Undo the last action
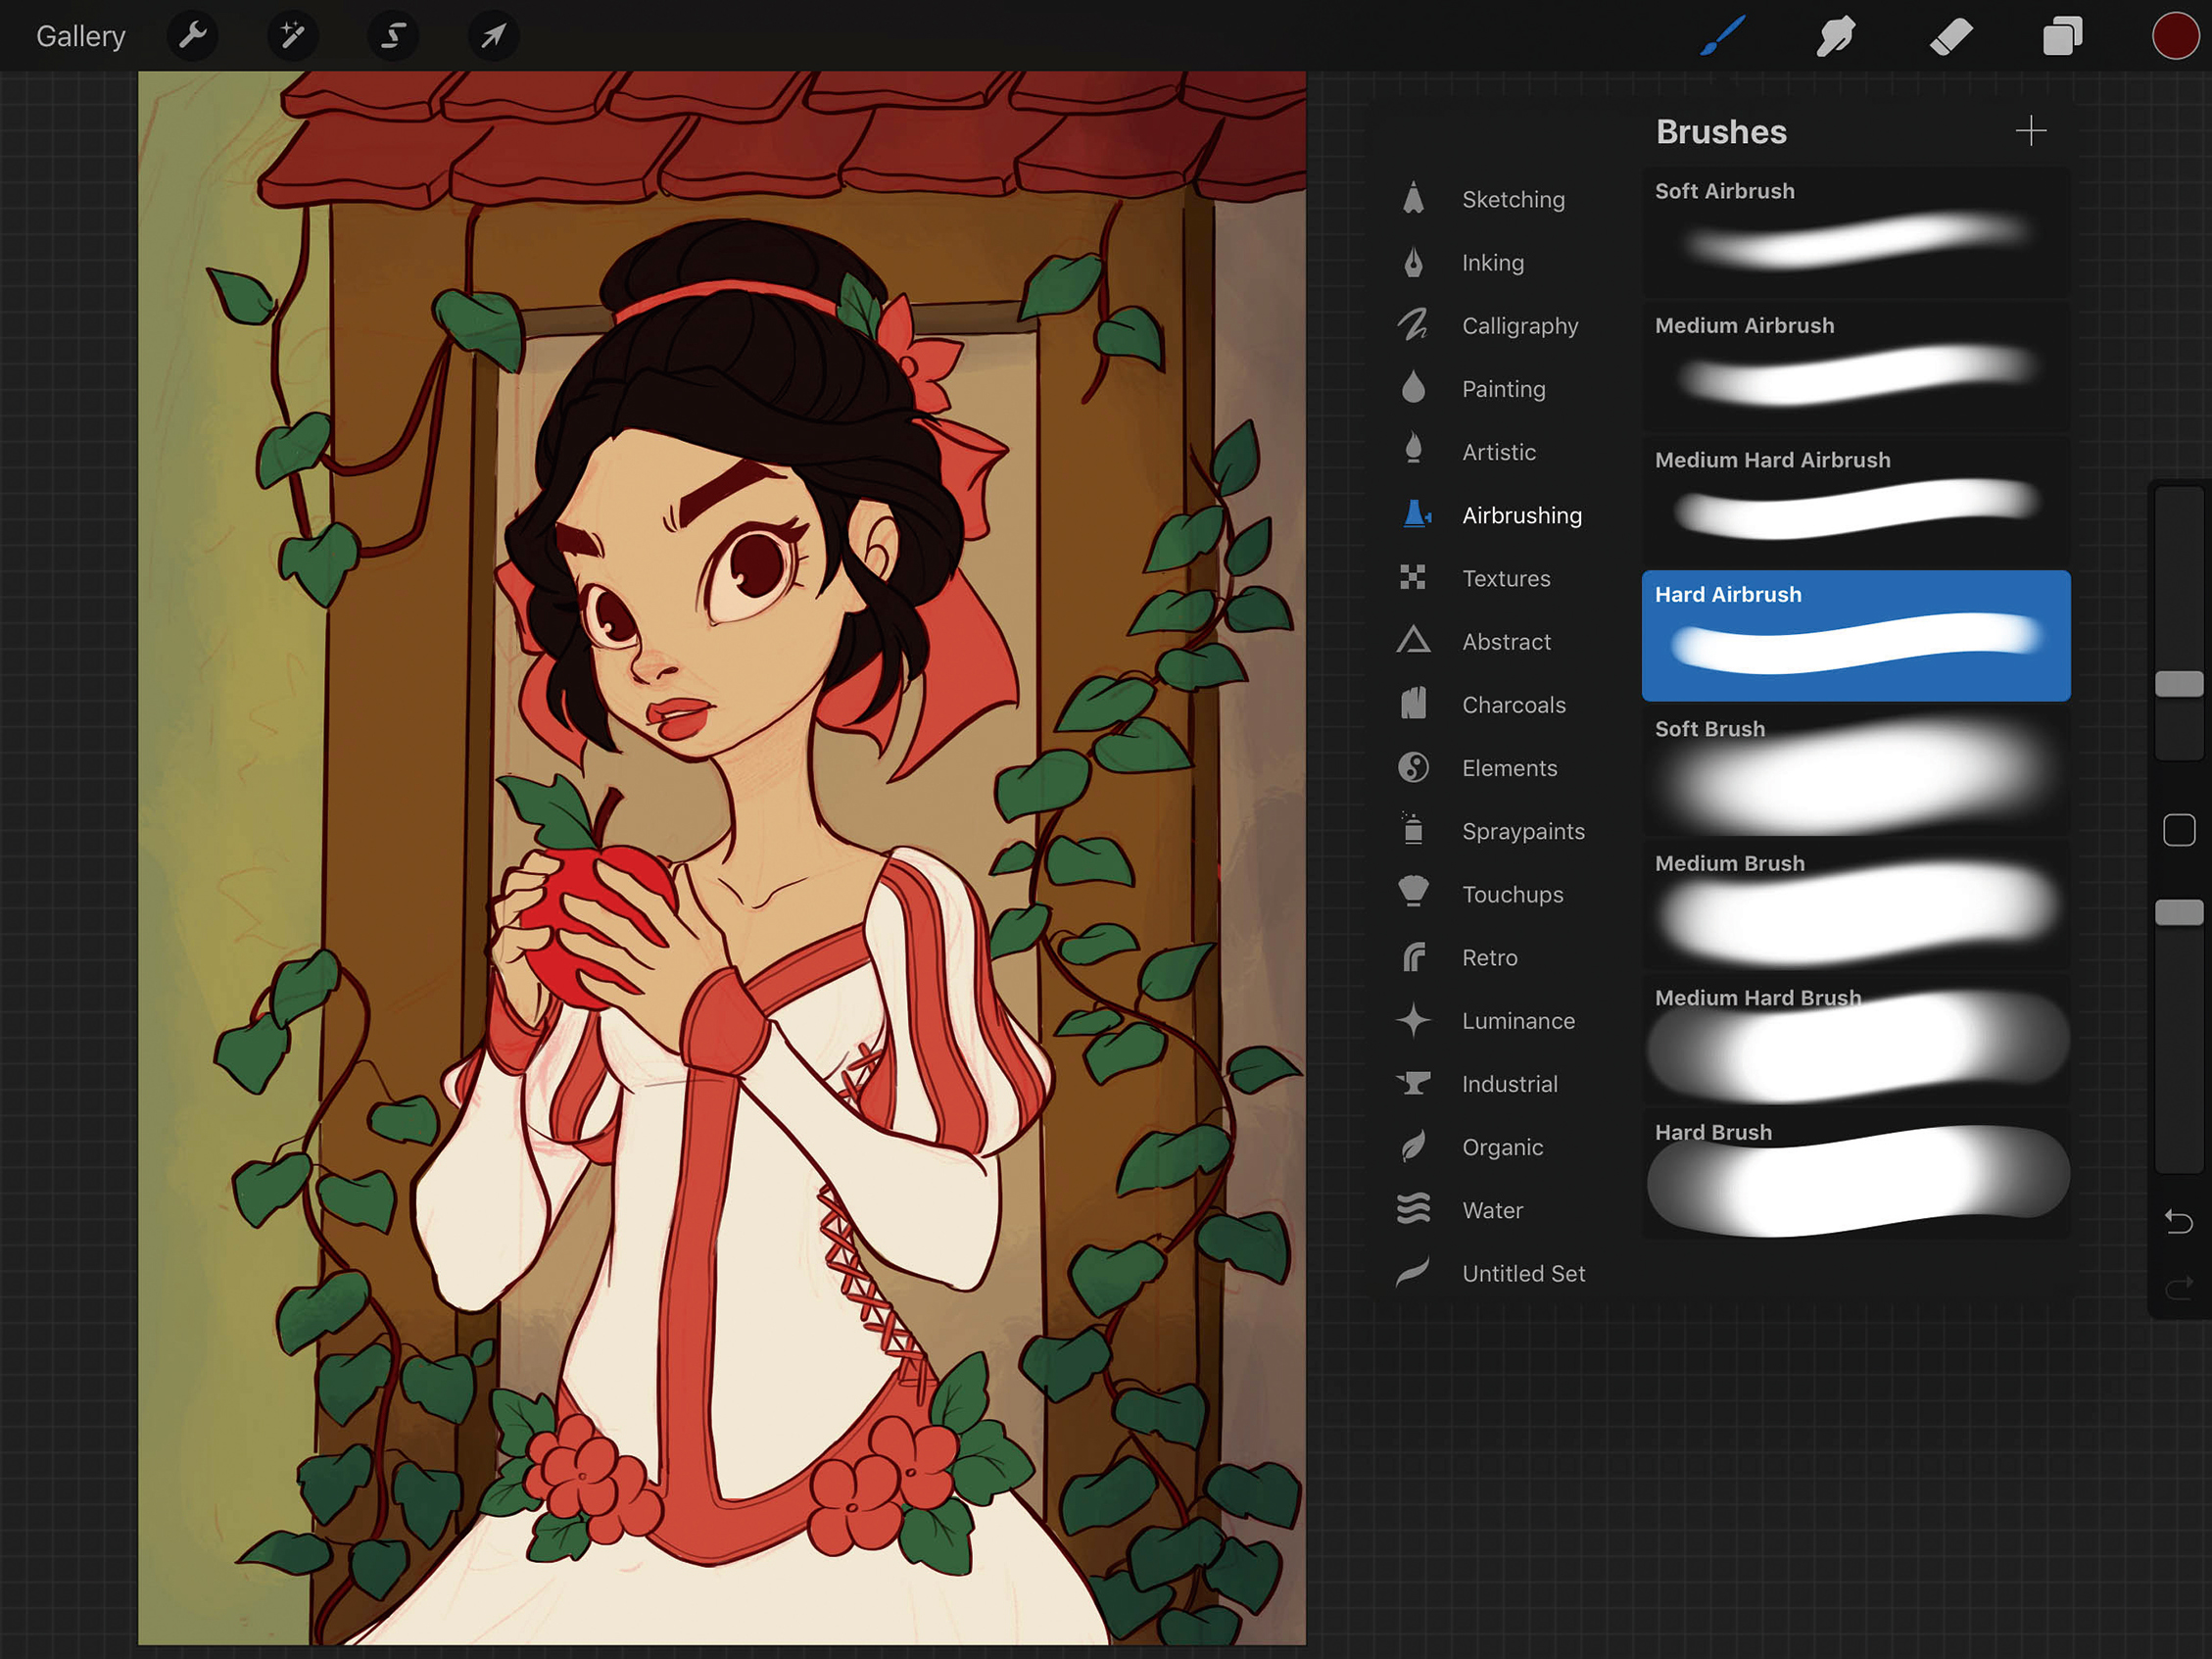Image resolution: width=2212 pixels, height=1659 pixels. [x=2179, y=1221]
